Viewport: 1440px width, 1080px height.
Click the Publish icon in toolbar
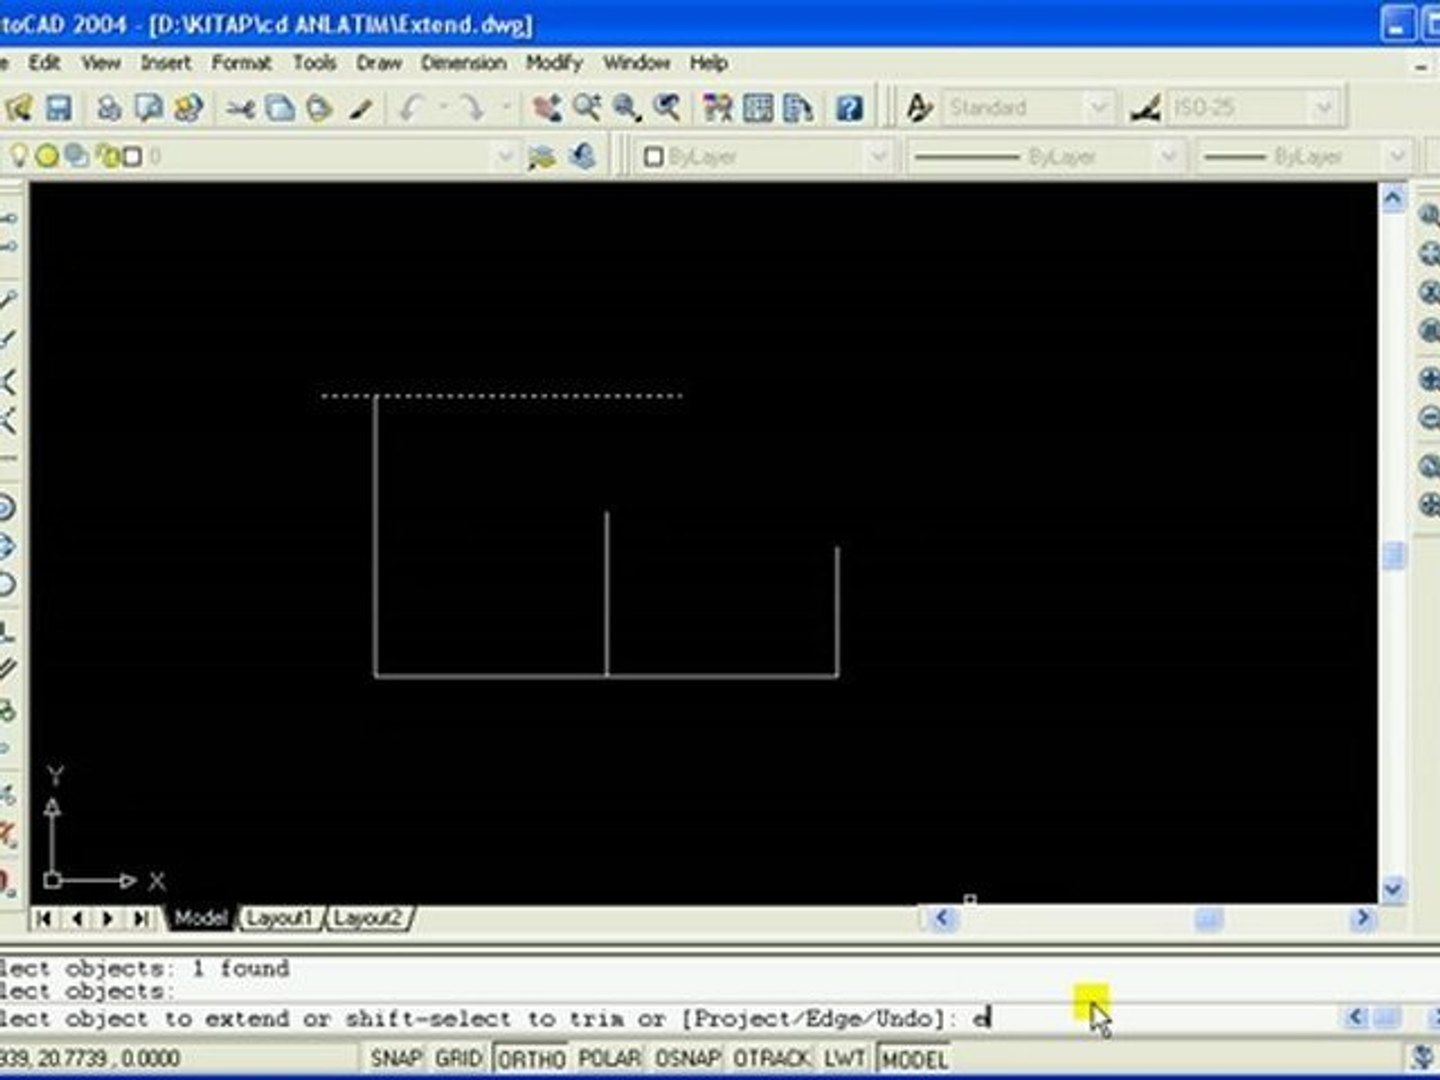pos(189,107)
